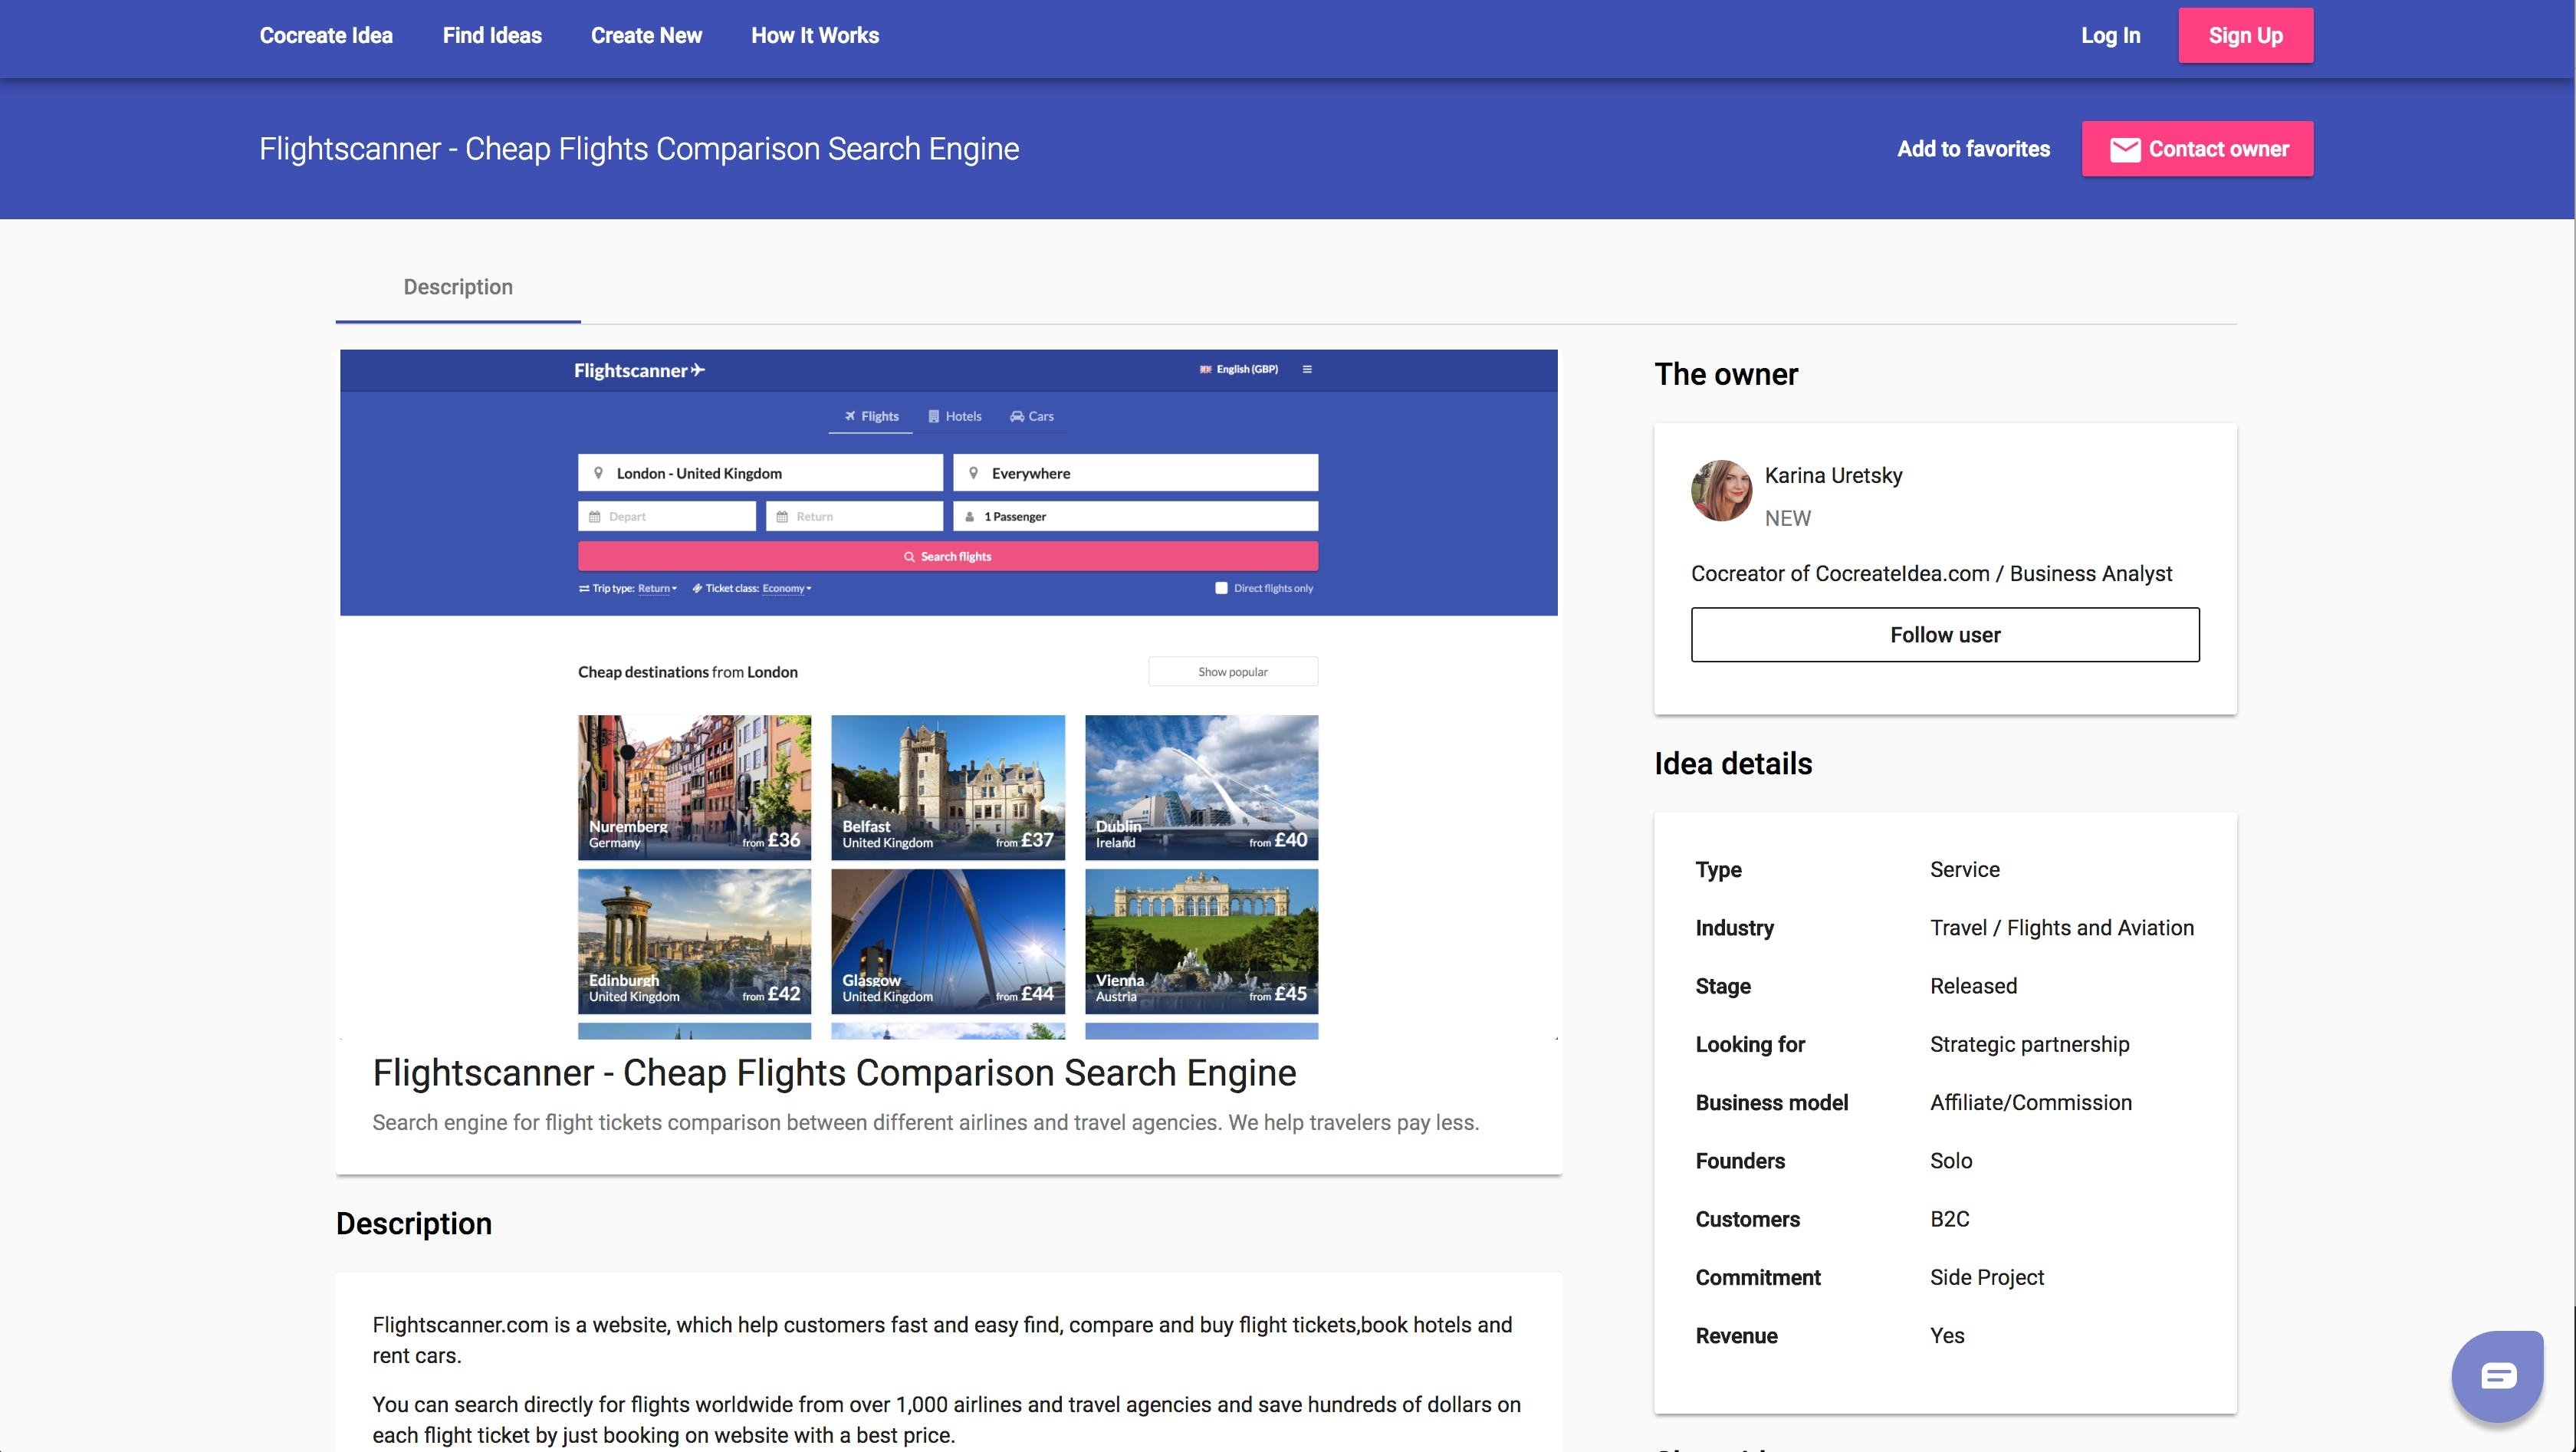Open the Dublin Ireland destination card
Screen dimensions: 2576x1452
[x=1201, y=787]
